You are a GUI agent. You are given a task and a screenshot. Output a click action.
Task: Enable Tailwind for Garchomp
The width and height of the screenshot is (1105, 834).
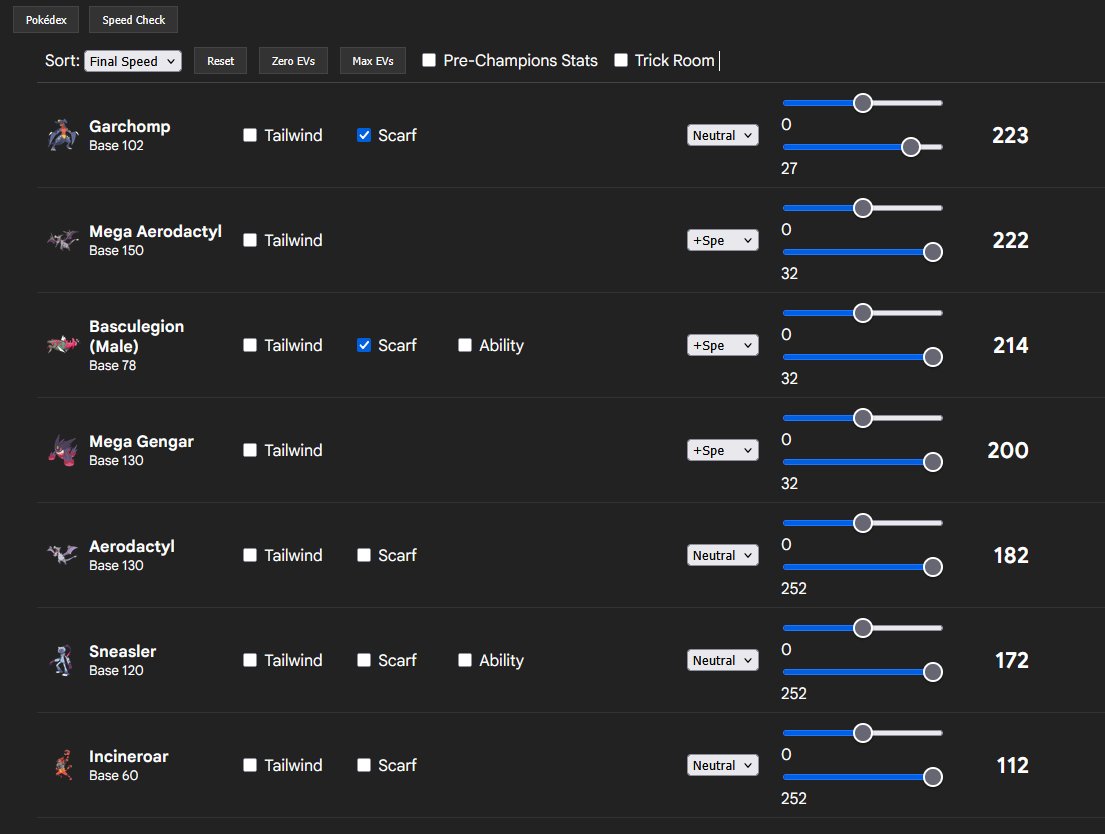(x=250, y=135)
